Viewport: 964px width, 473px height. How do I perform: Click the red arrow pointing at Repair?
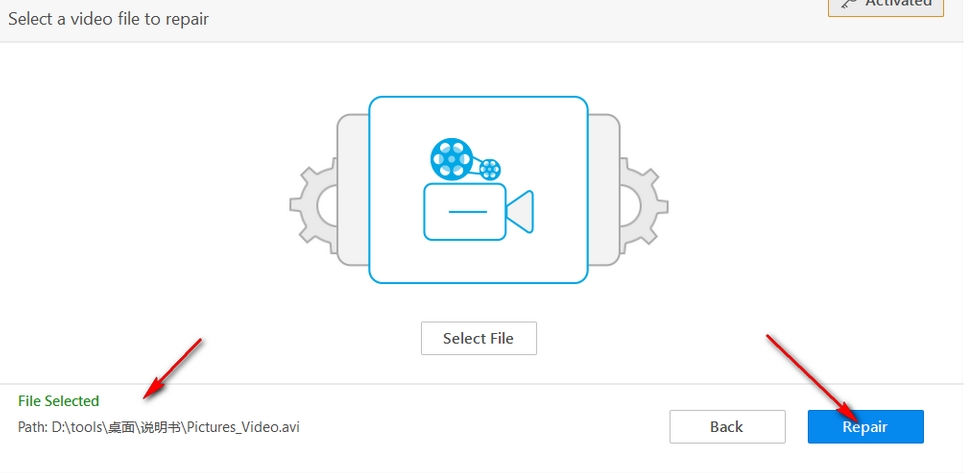pyautogui.click(x=812, y=376)
